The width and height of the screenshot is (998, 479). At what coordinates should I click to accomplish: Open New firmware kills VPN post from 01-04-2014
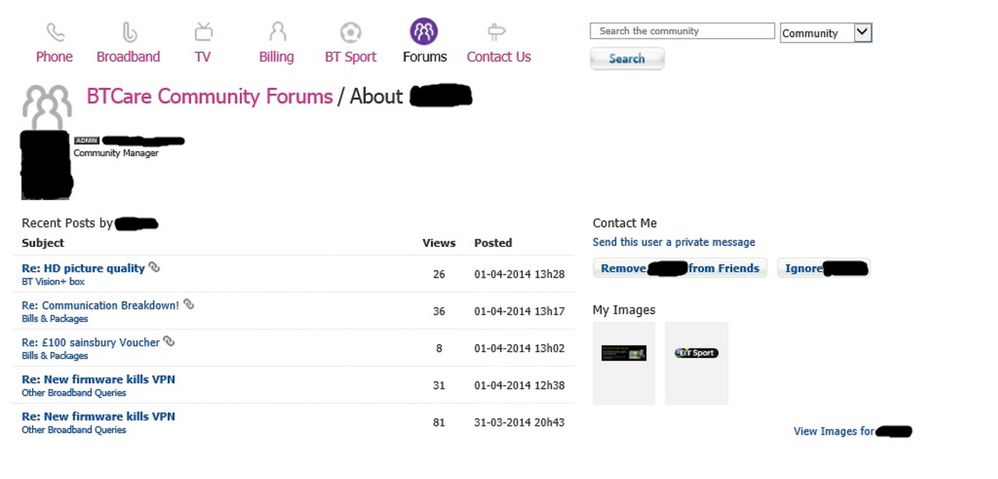coord(98,379)
